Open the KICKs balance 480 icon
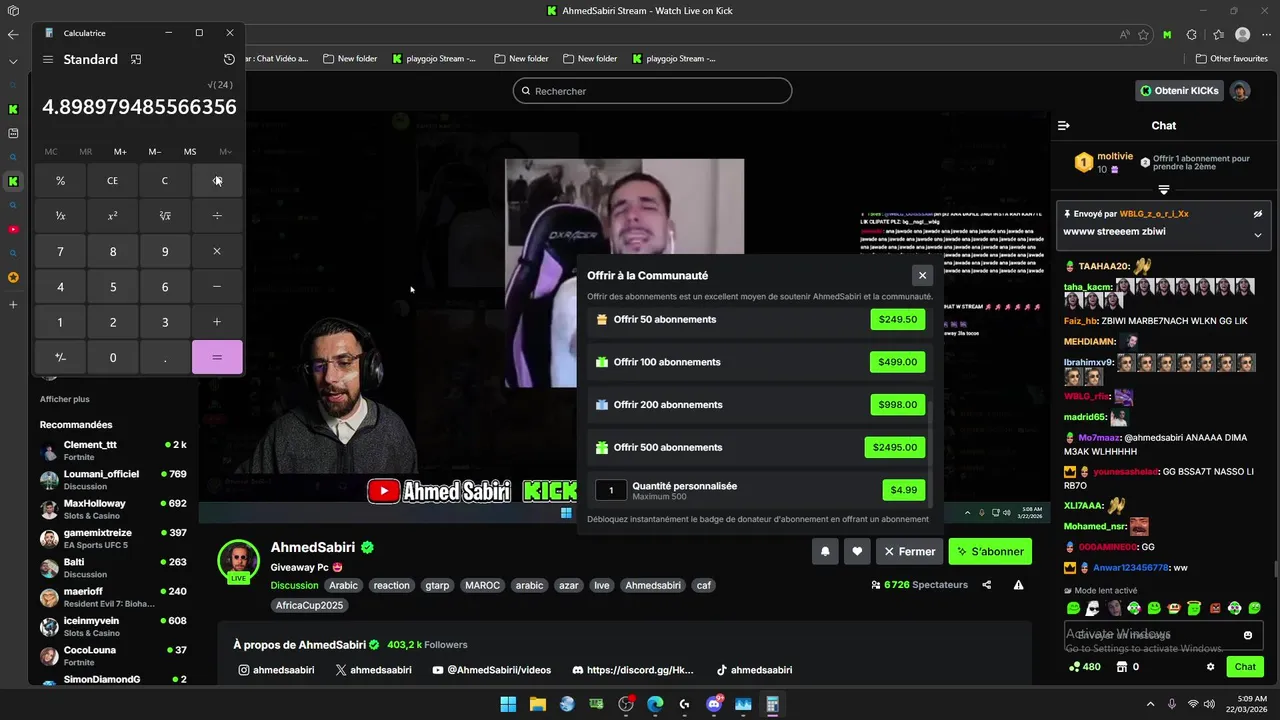Viewport: 1280px width, 720px height. pos(1085,667)
